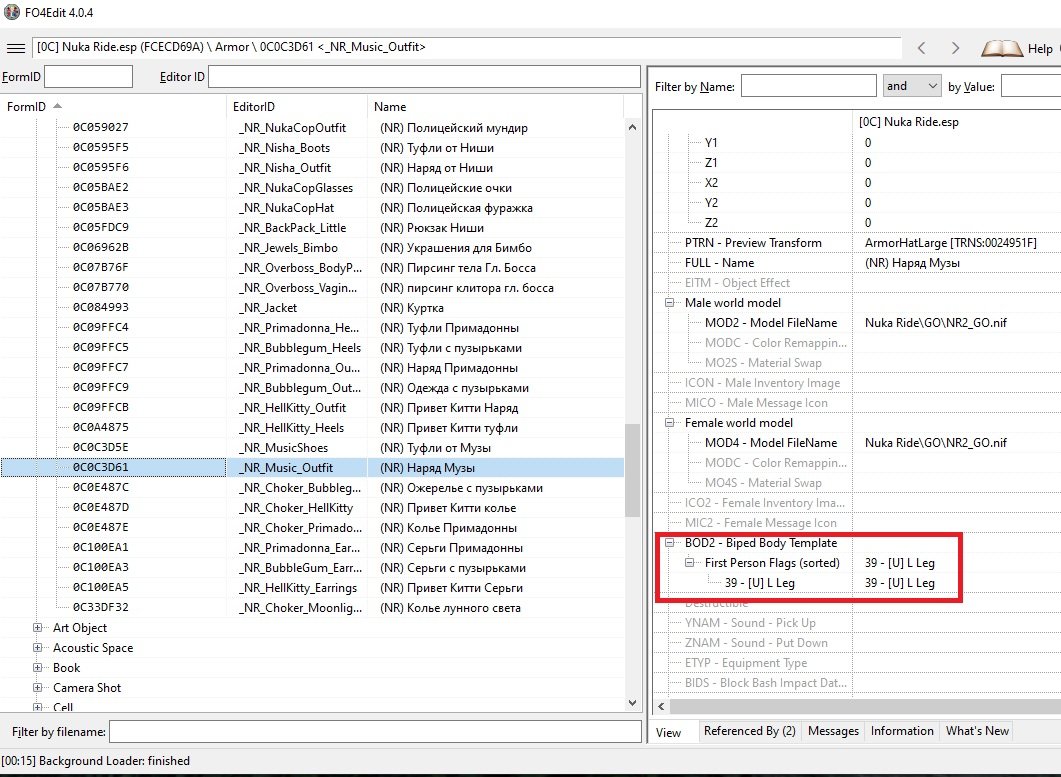The width and height of the screenshot is (1061, 777).
Task: Click the forward navigation arrow
Action: coord(955,48)
